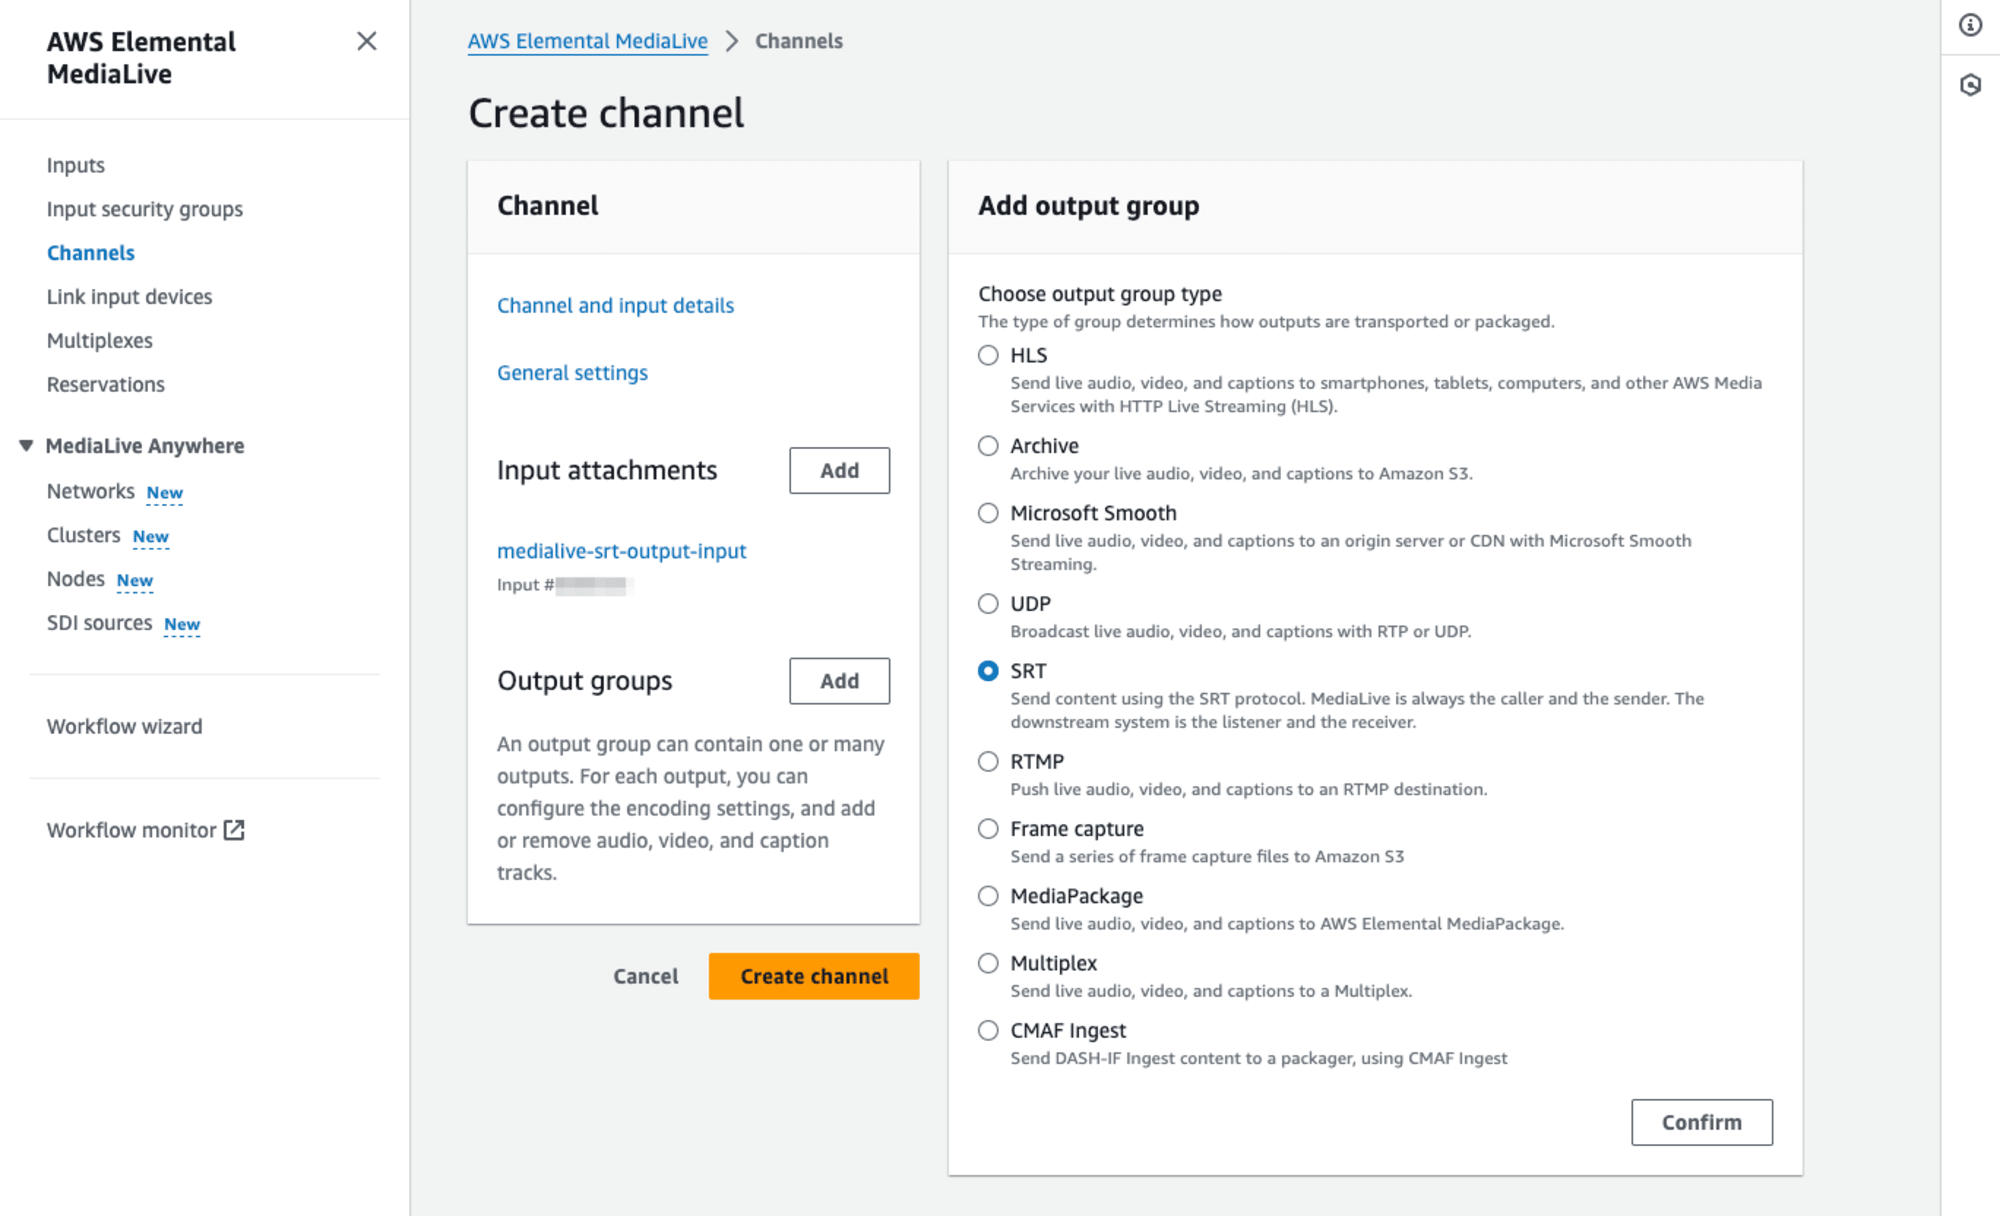The width and height of the screenshot is (2000, 1216).
Task: Open the hexagon tools icon below info
Action: [x=1970, y=85]
